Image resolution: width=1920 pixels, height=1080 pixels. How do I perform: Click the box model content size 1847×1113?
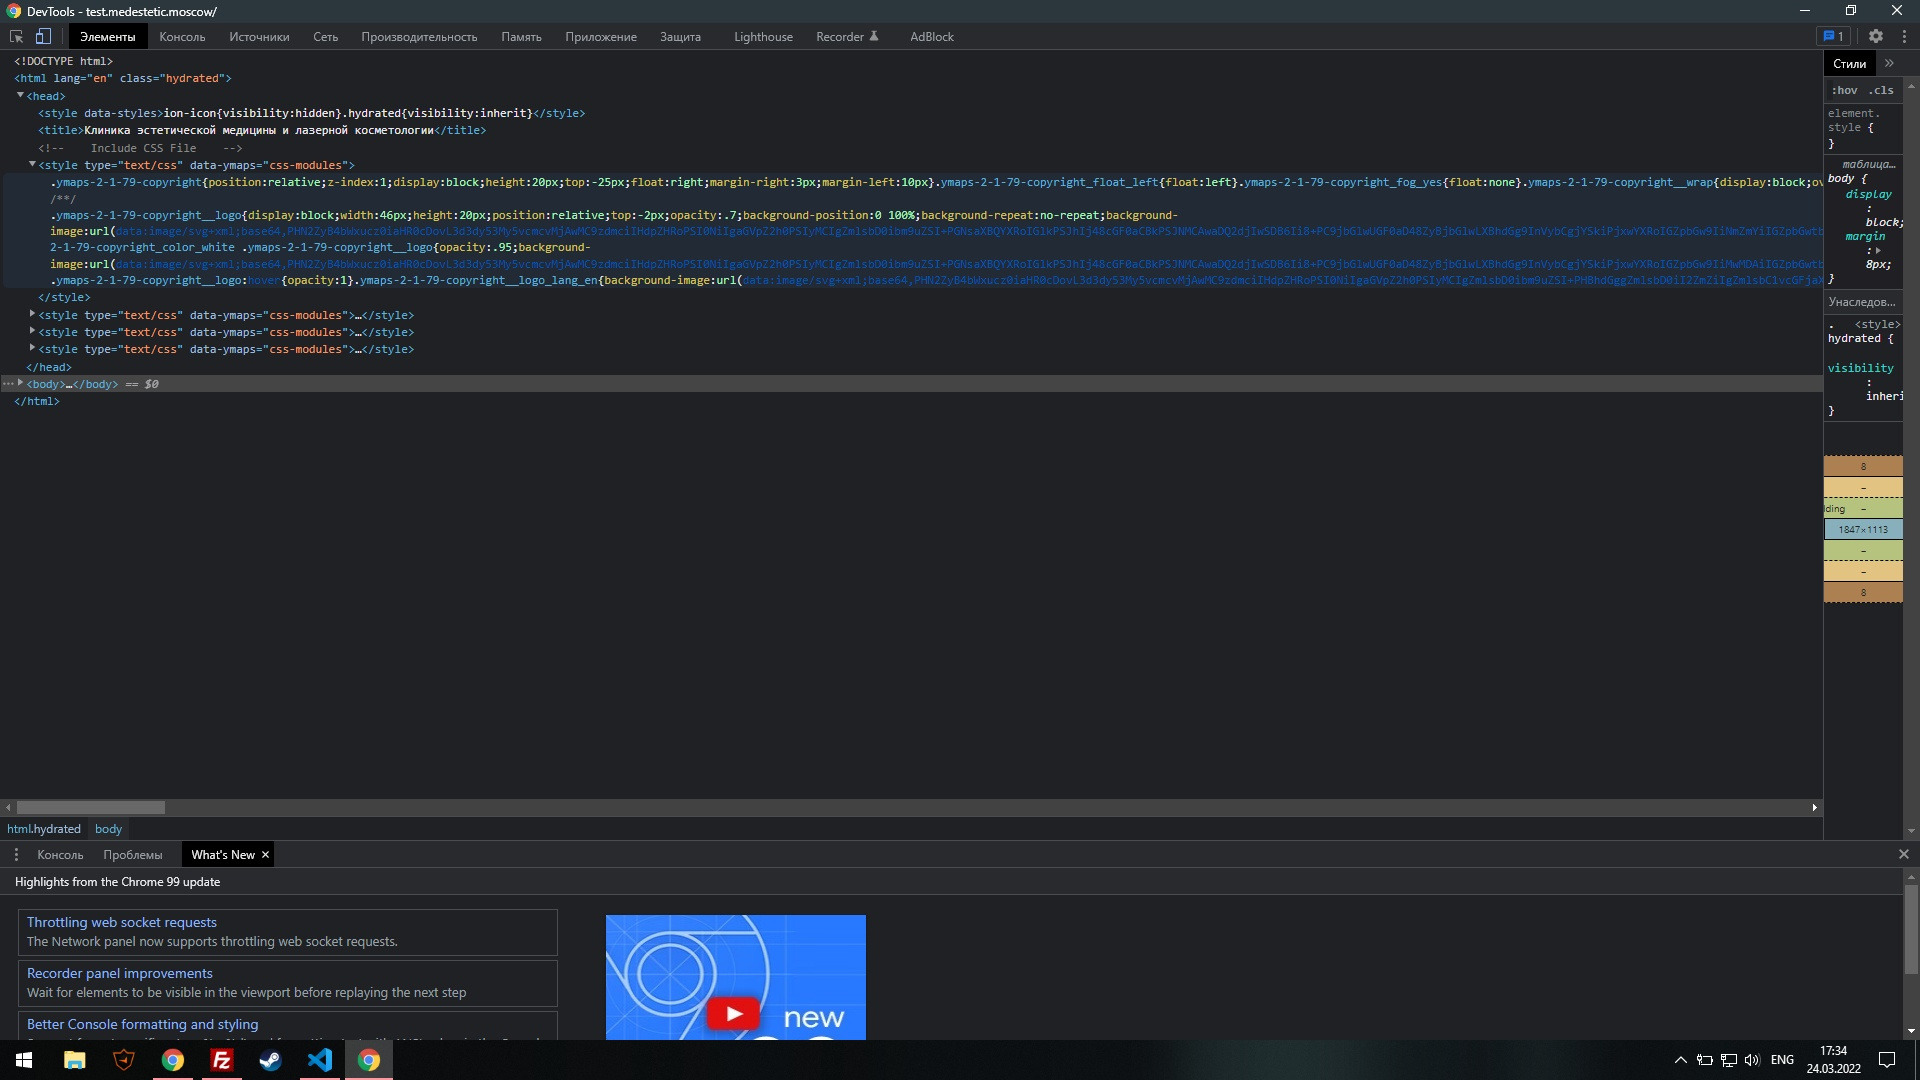tap(1863, 529)
